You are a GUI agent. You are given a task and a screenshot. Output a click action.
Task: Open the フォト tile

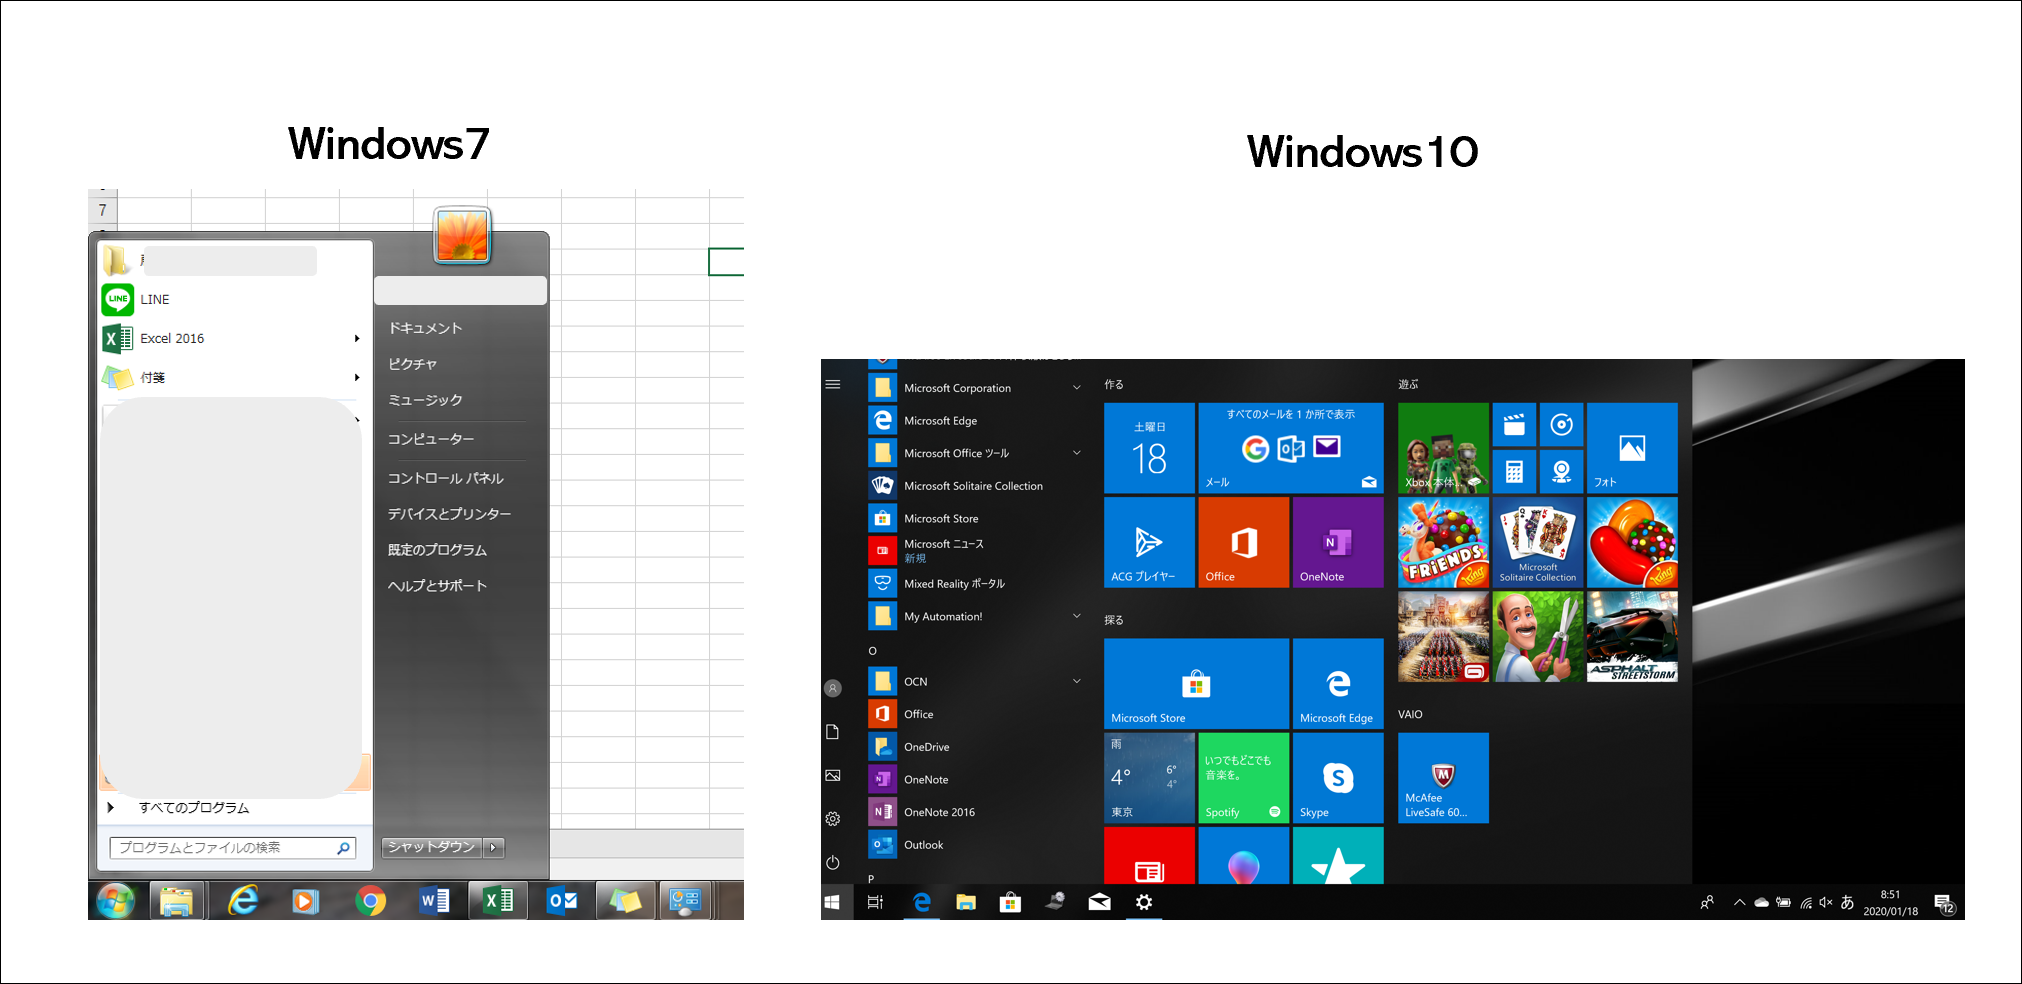1632,448
